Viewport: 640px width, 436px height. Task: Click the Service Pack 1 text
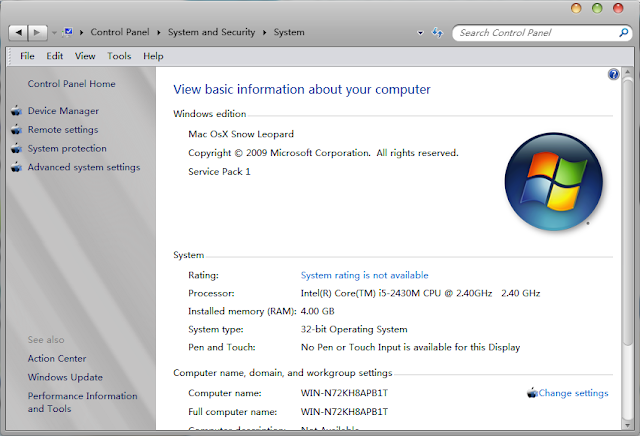coord(219,171)
